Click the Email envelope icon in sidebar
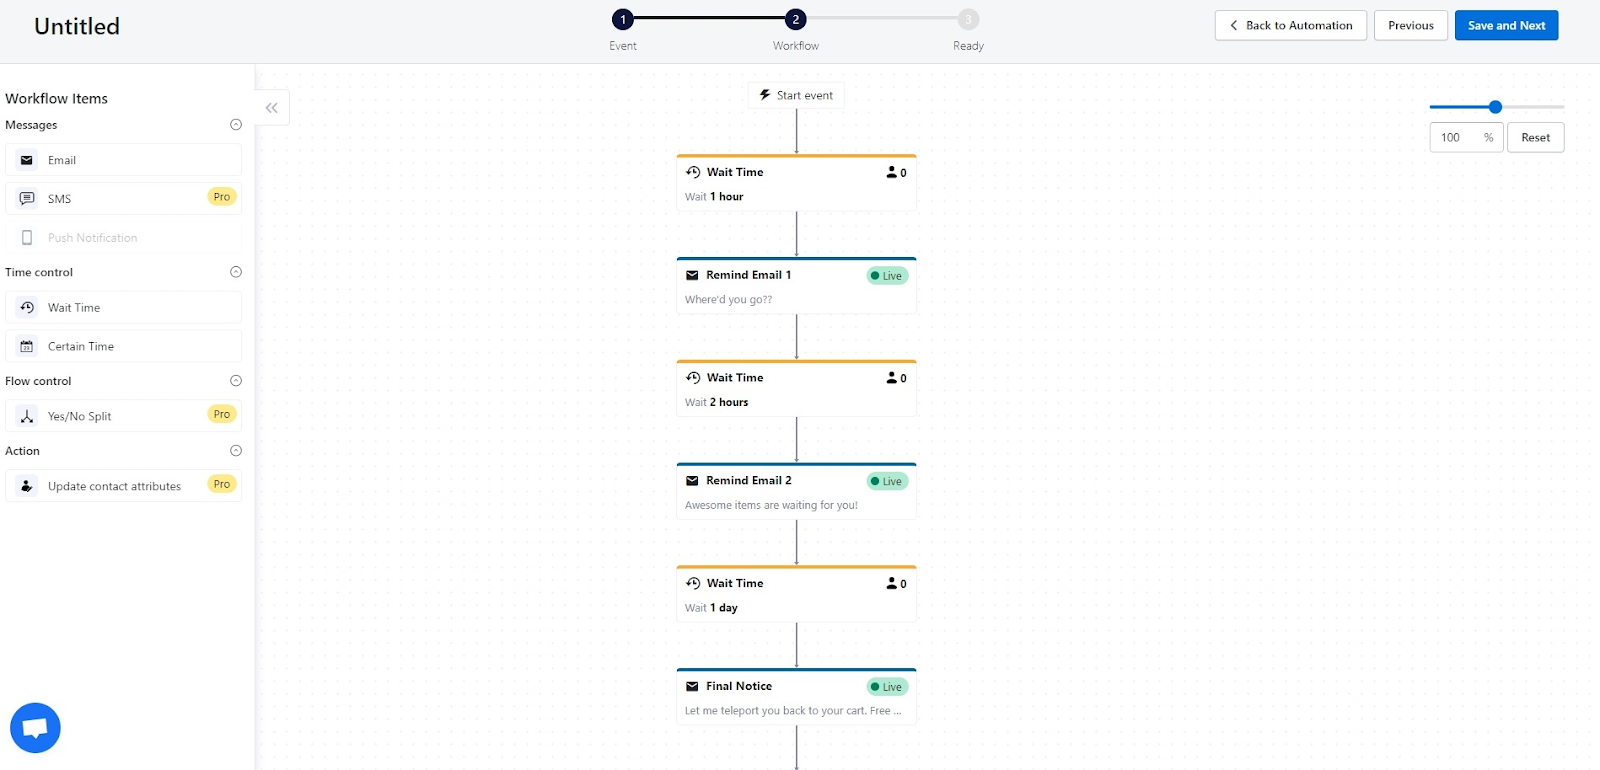The width and height of the screenshot is (1600, 770). pyautogui.click(x=27, y=160)
